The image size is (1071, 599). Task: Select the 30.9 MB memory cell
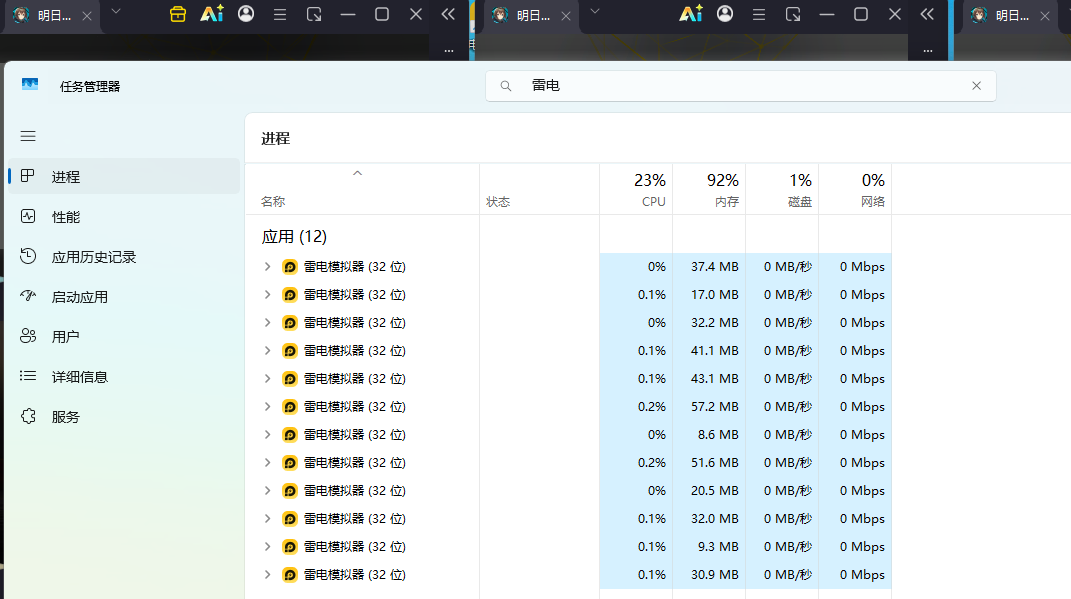click(x=709, y=574)
